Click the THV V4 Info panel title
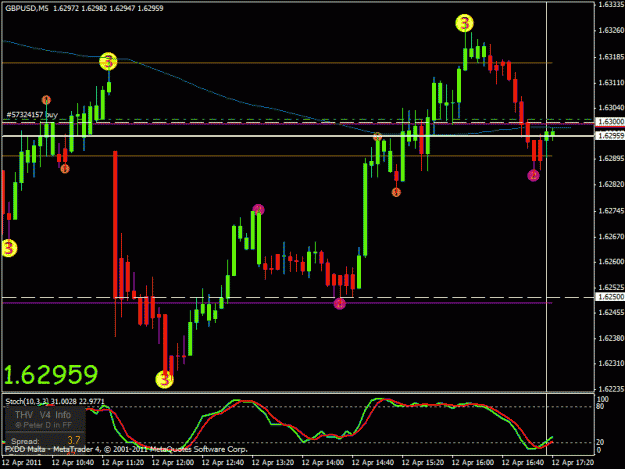 tap(43, 415)
